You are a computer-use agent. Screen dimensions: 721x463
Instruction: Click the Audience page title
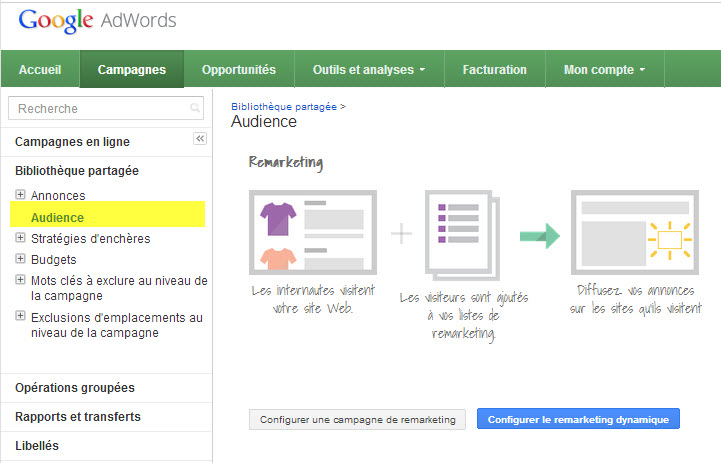pyautogui.click(x=264, y=121)
